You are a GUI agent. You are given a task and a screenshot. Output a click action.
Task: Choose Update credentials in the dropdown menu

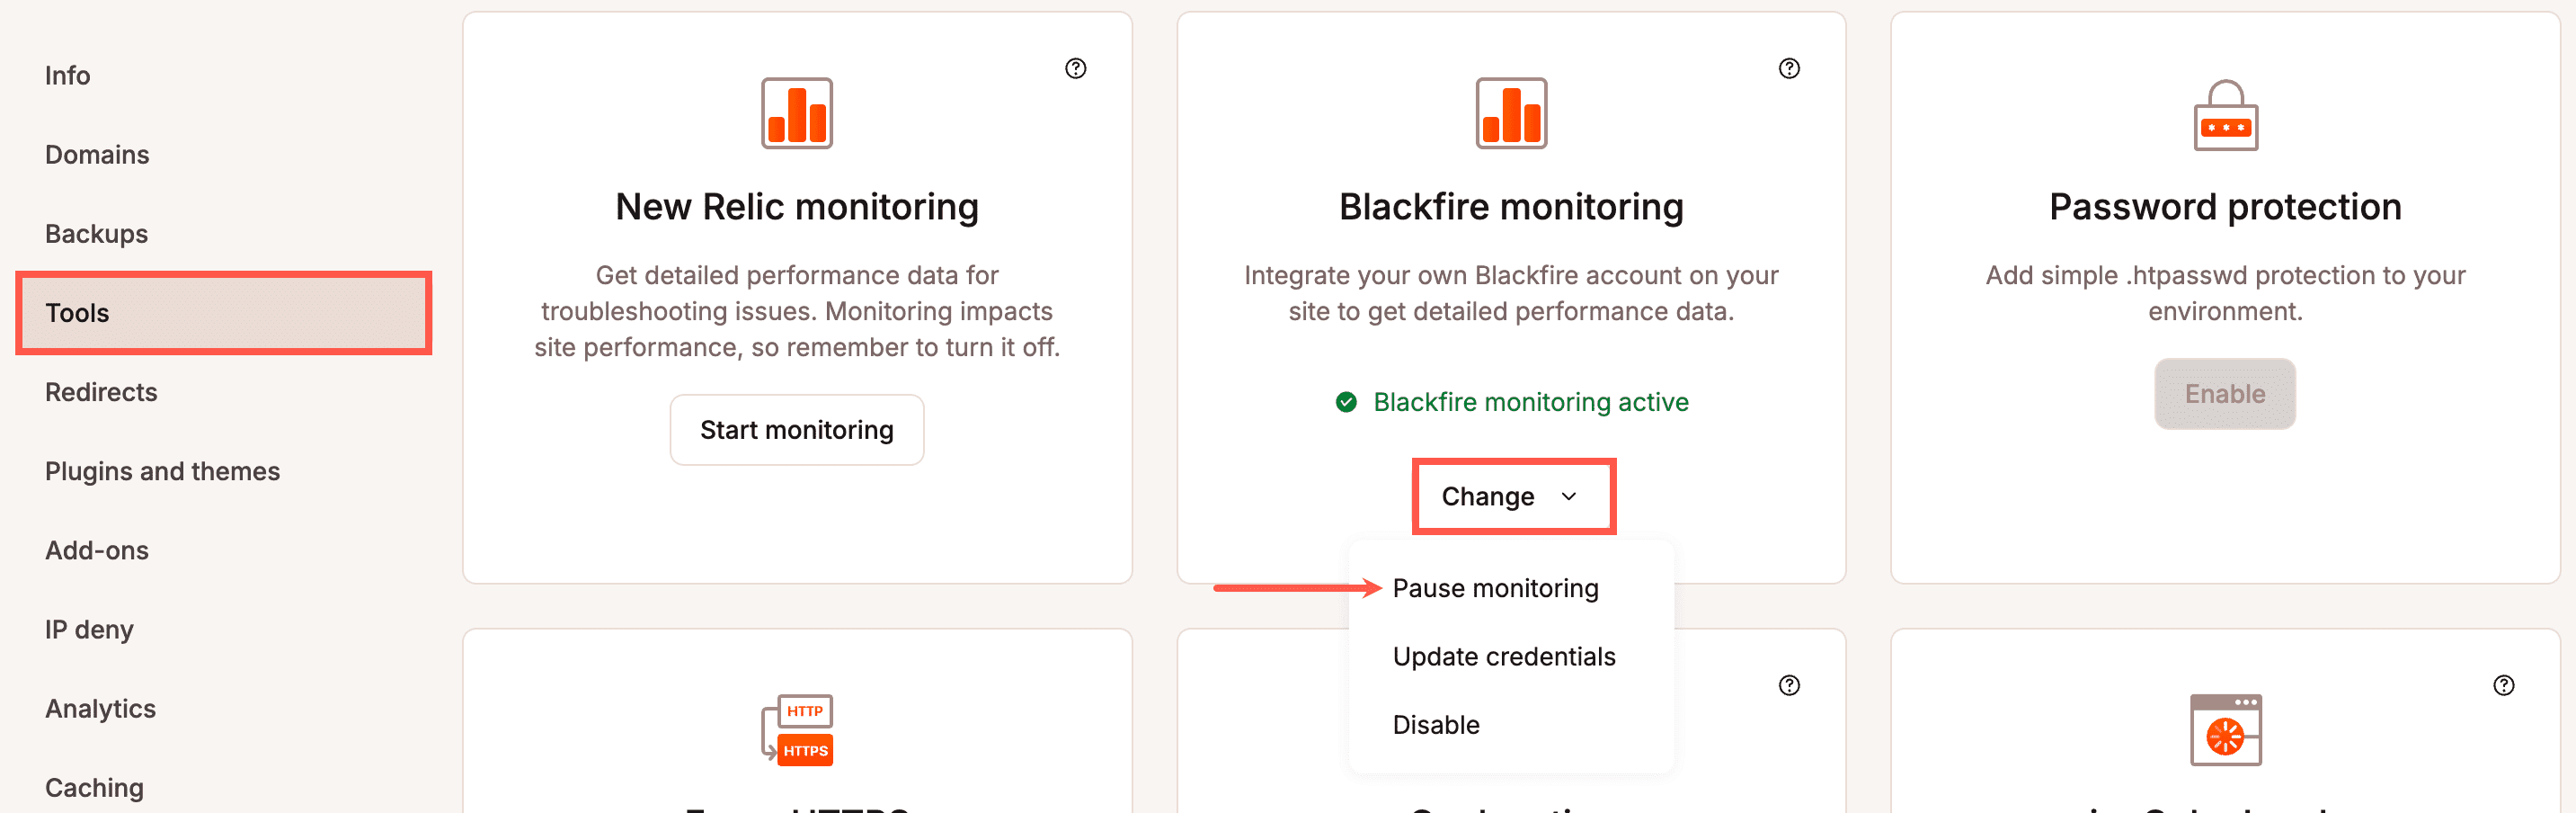click(1503, 656)
